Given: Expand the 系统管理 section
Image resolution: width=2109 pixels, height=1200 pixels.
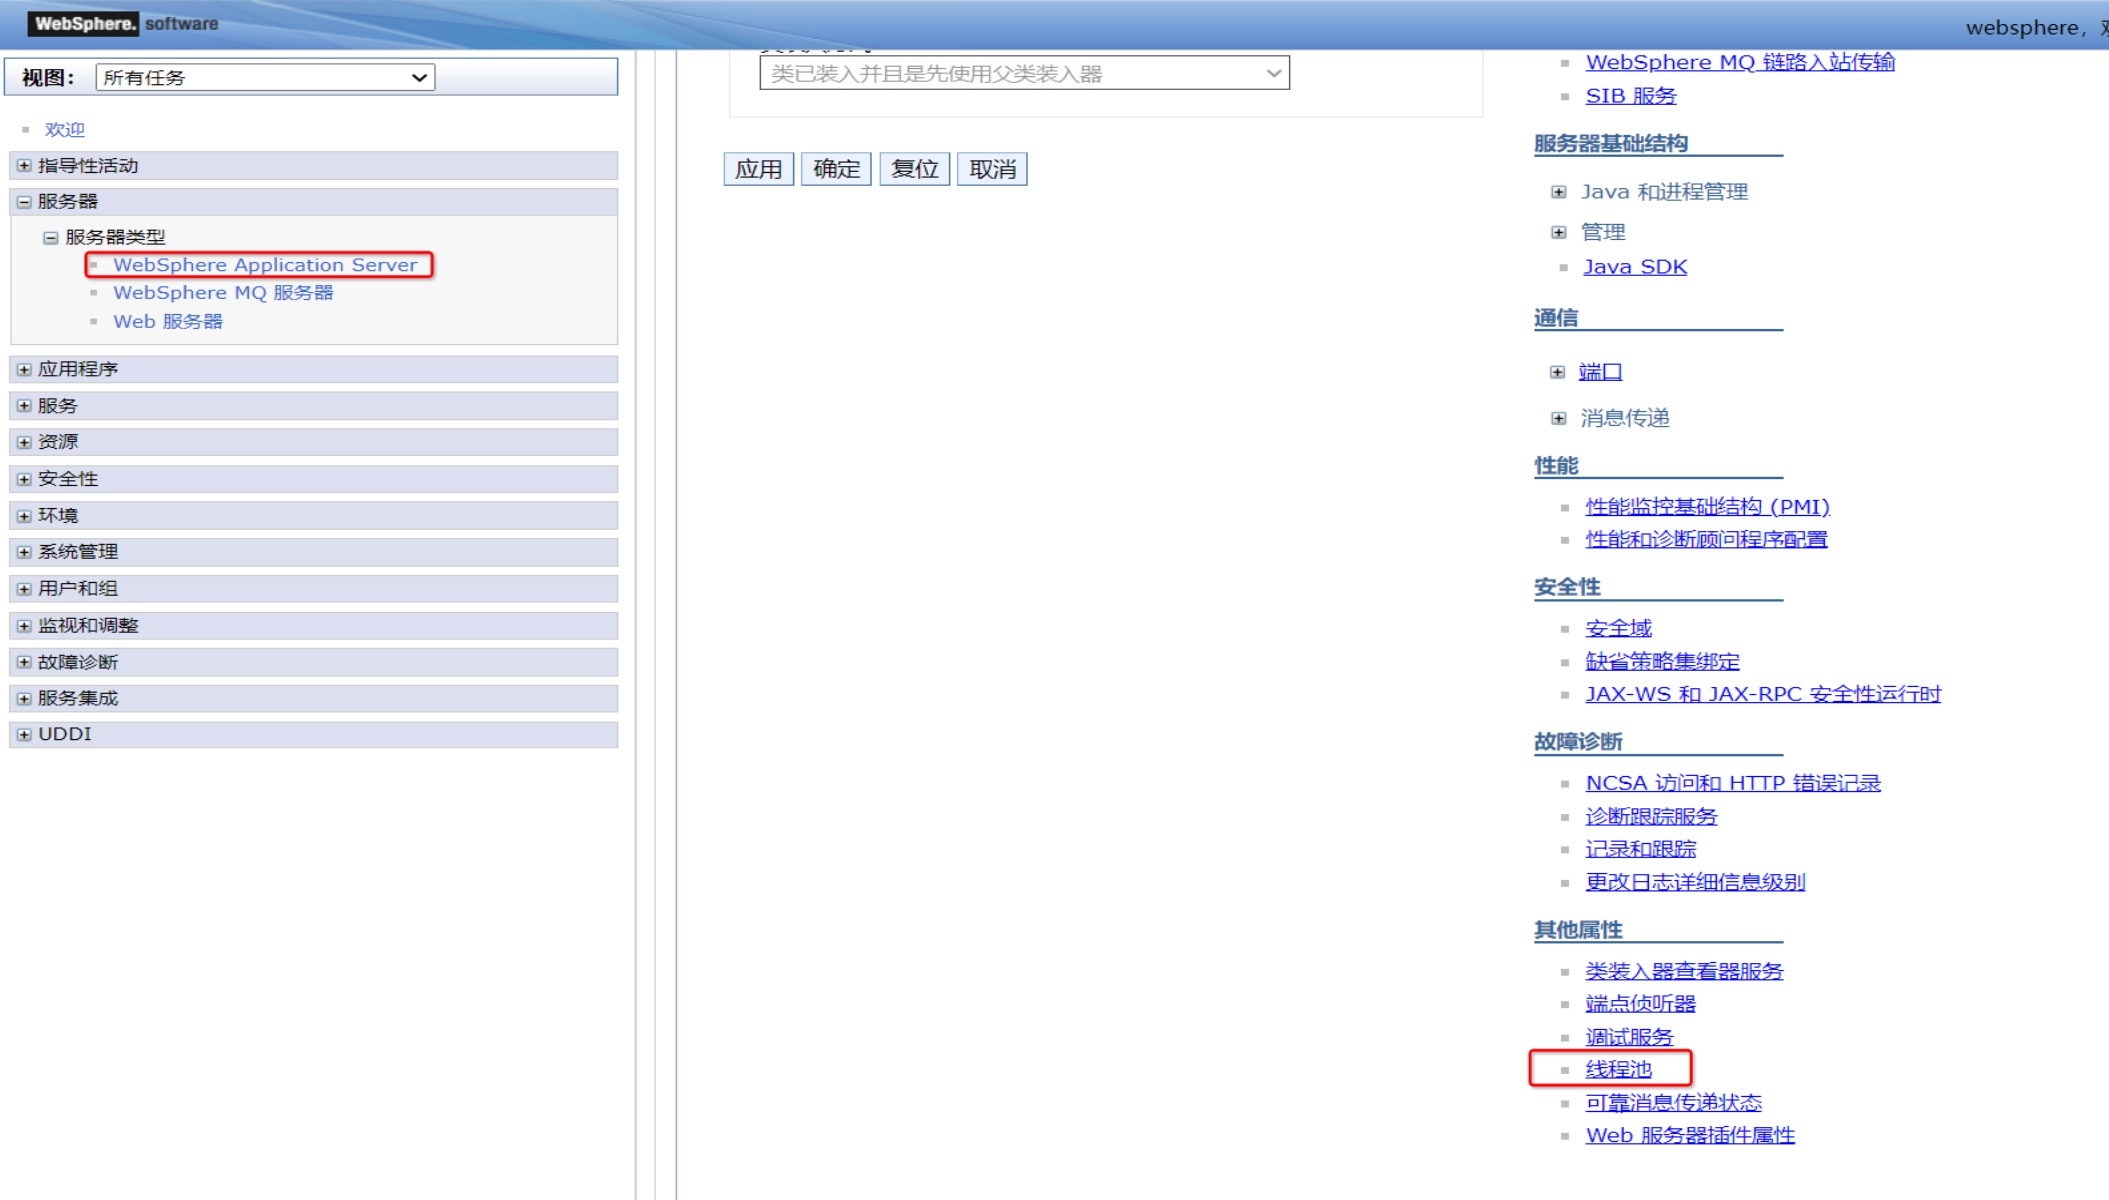Looking at the screenshot, I should coord(24,552).
